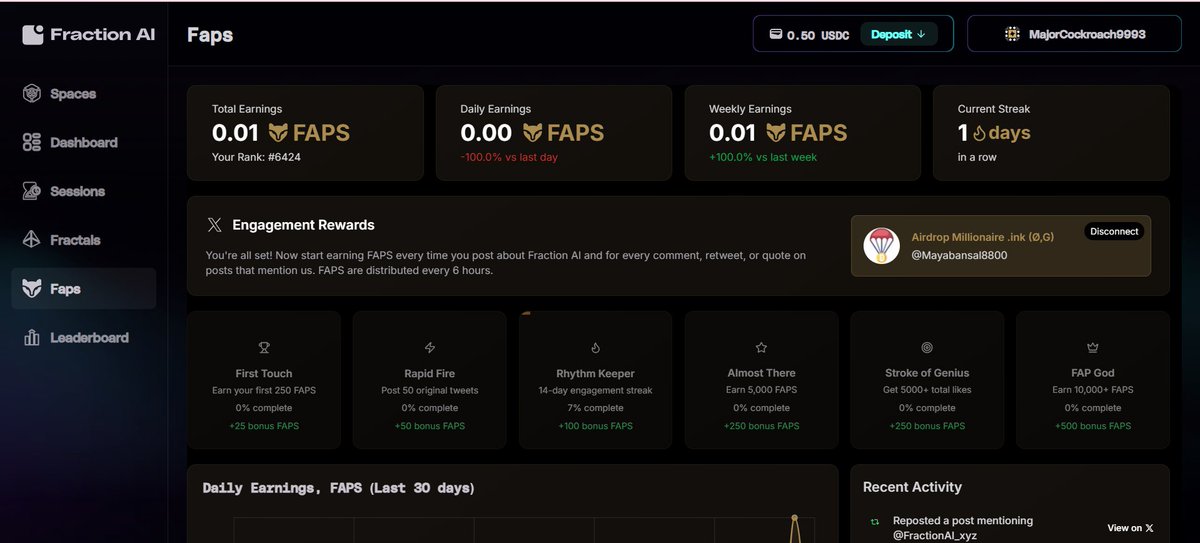Click the First Touch achievement card title

pyautogui.click(x=264, y=373)
